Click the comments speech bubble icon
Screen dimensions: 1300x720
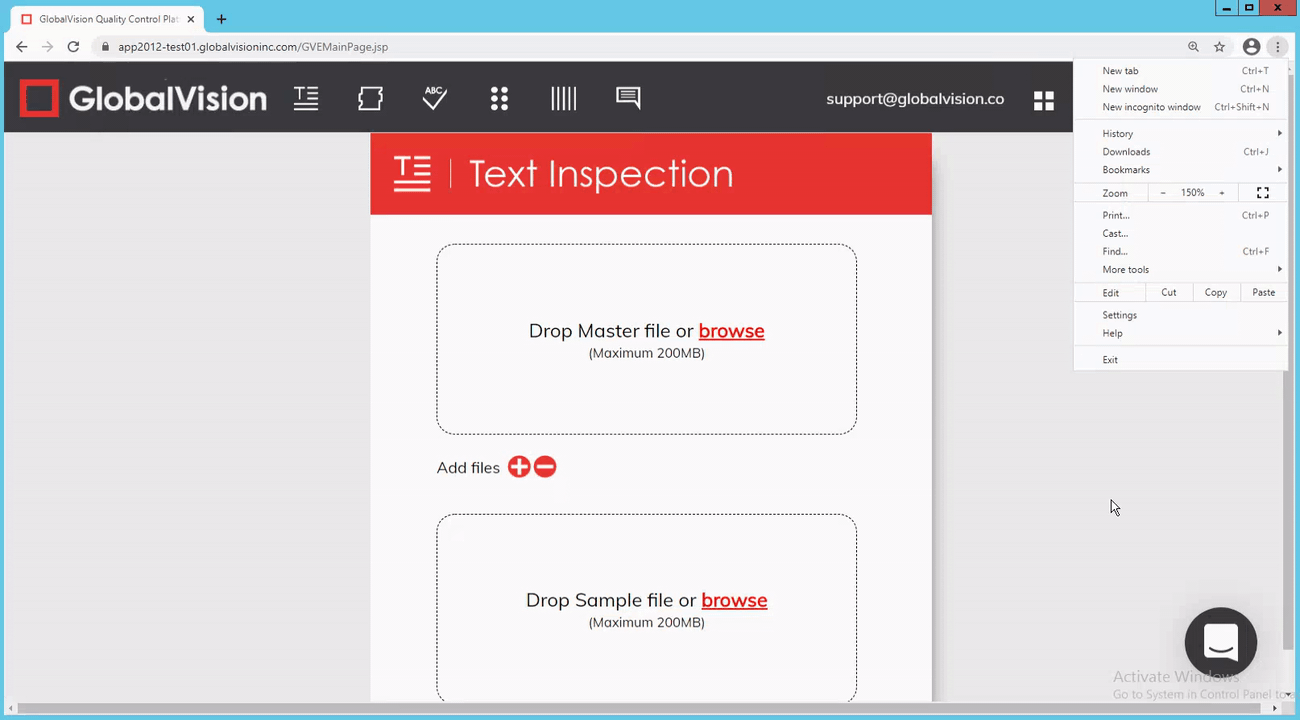click(628, 98)
